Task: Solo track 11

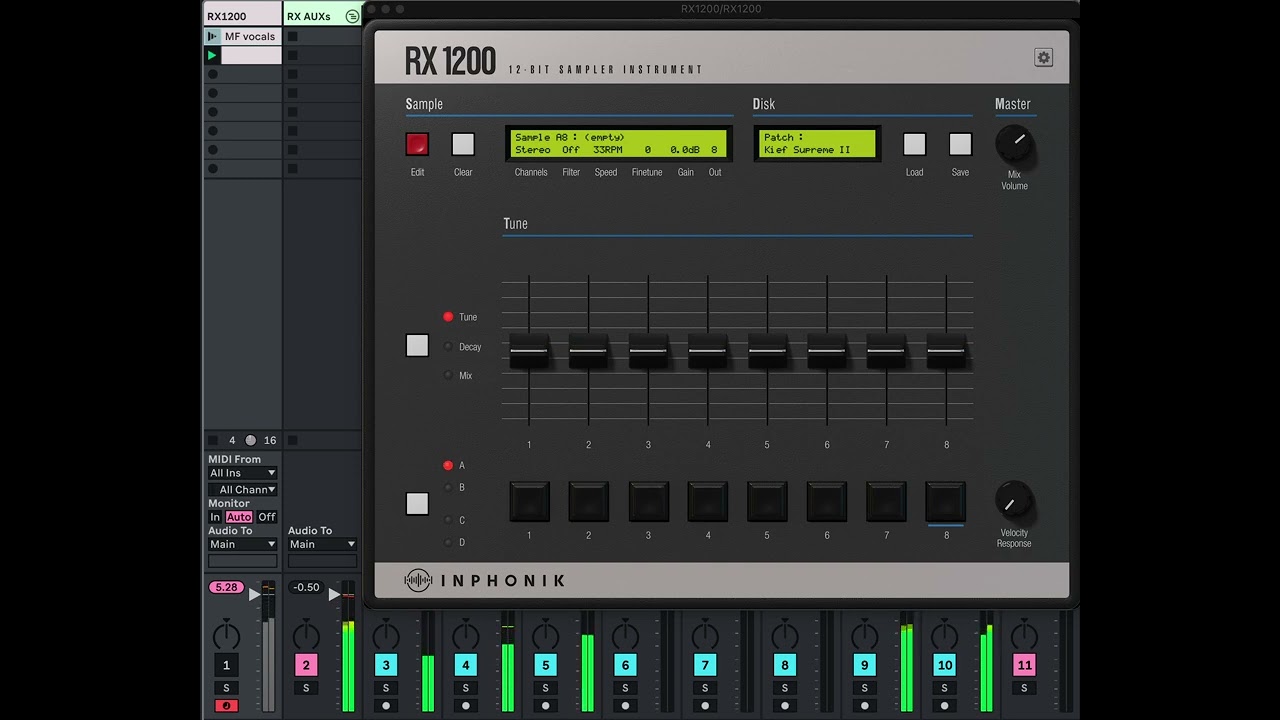Action: coord(1024,688)
